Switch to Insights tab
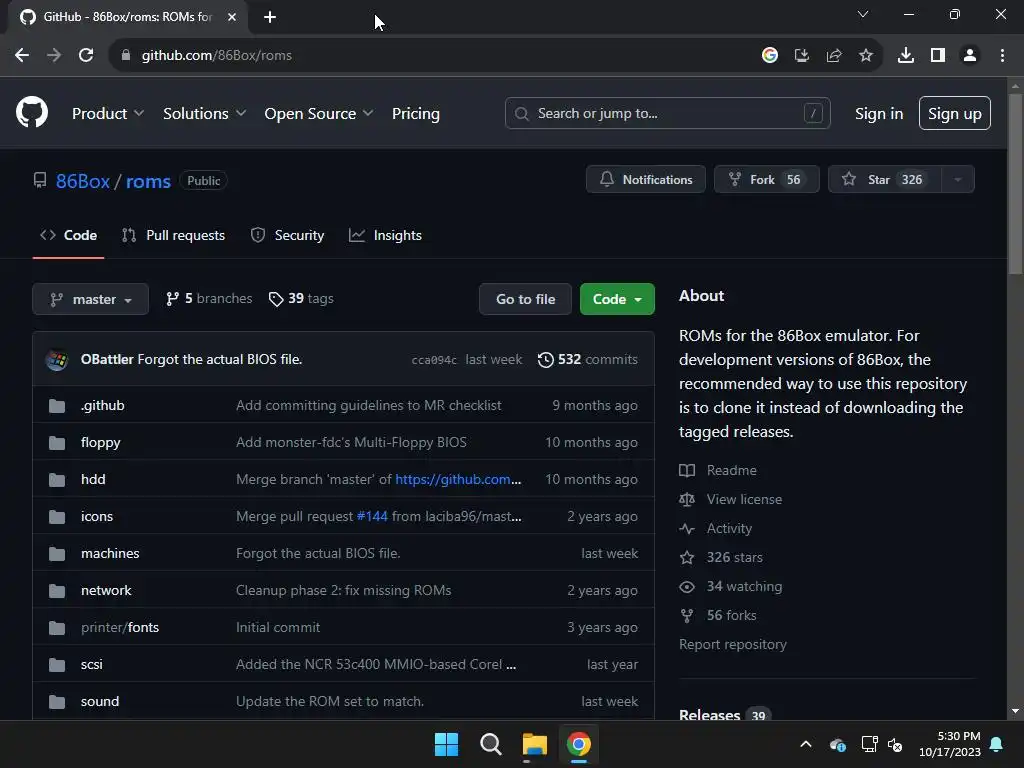This screenshot has height=768, width=1024. [385, 235]
